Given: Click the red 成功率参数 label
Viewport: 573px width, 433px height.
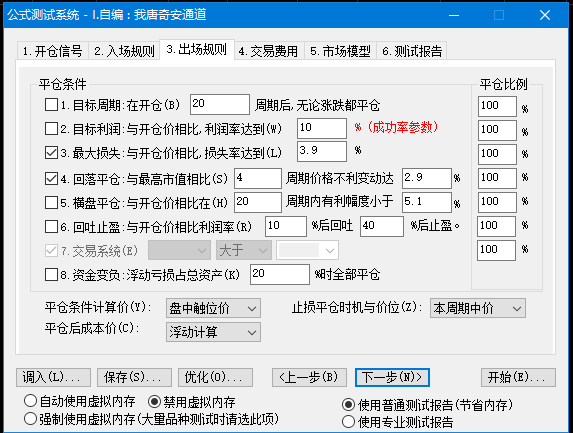Looking at the screenshot, I should [x=402, y=127].
